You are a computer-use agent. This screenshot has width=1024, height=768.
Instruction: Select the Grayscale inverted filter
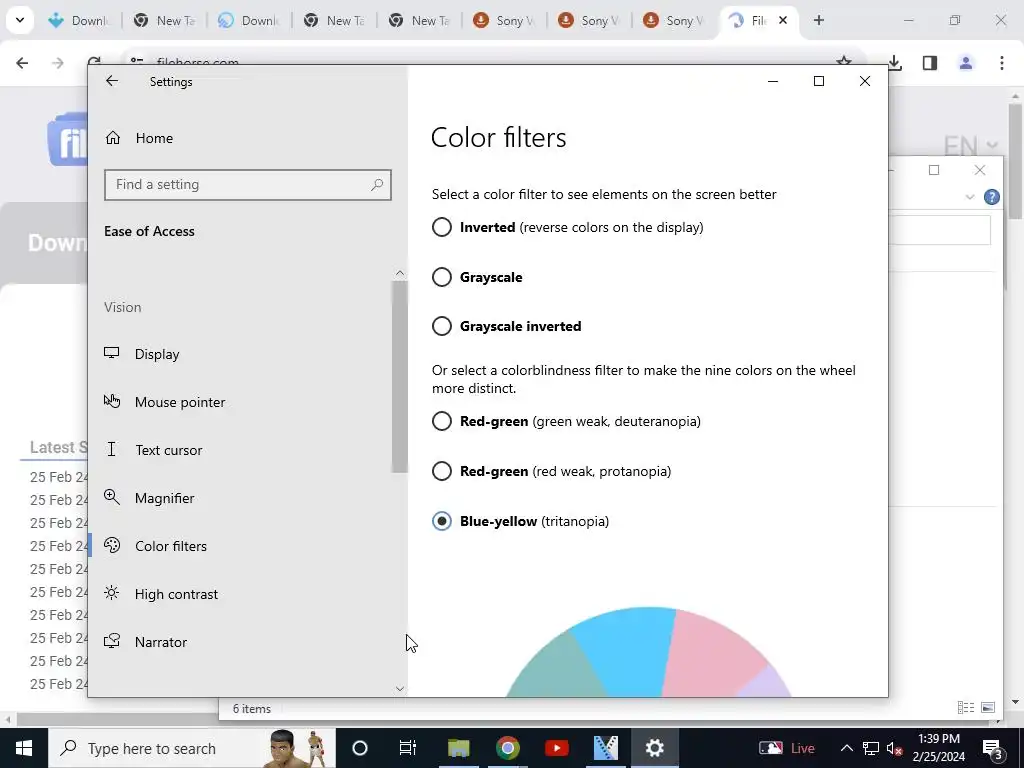pyautogui.click(x=441, y=326)
